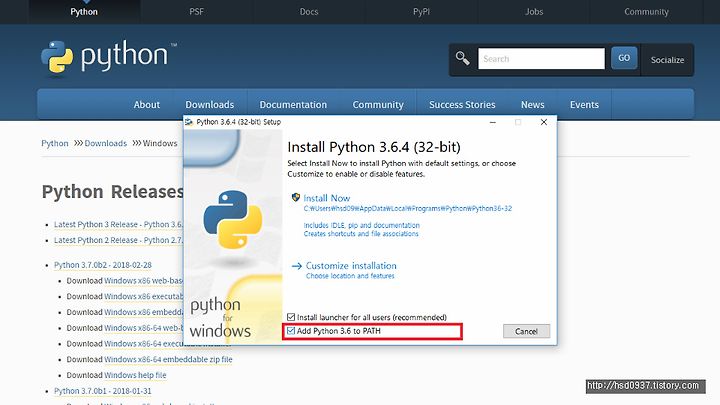Open the Windows x86 executable installer link
The width and height of the screenshot is (720, 405).
point(144,296)
